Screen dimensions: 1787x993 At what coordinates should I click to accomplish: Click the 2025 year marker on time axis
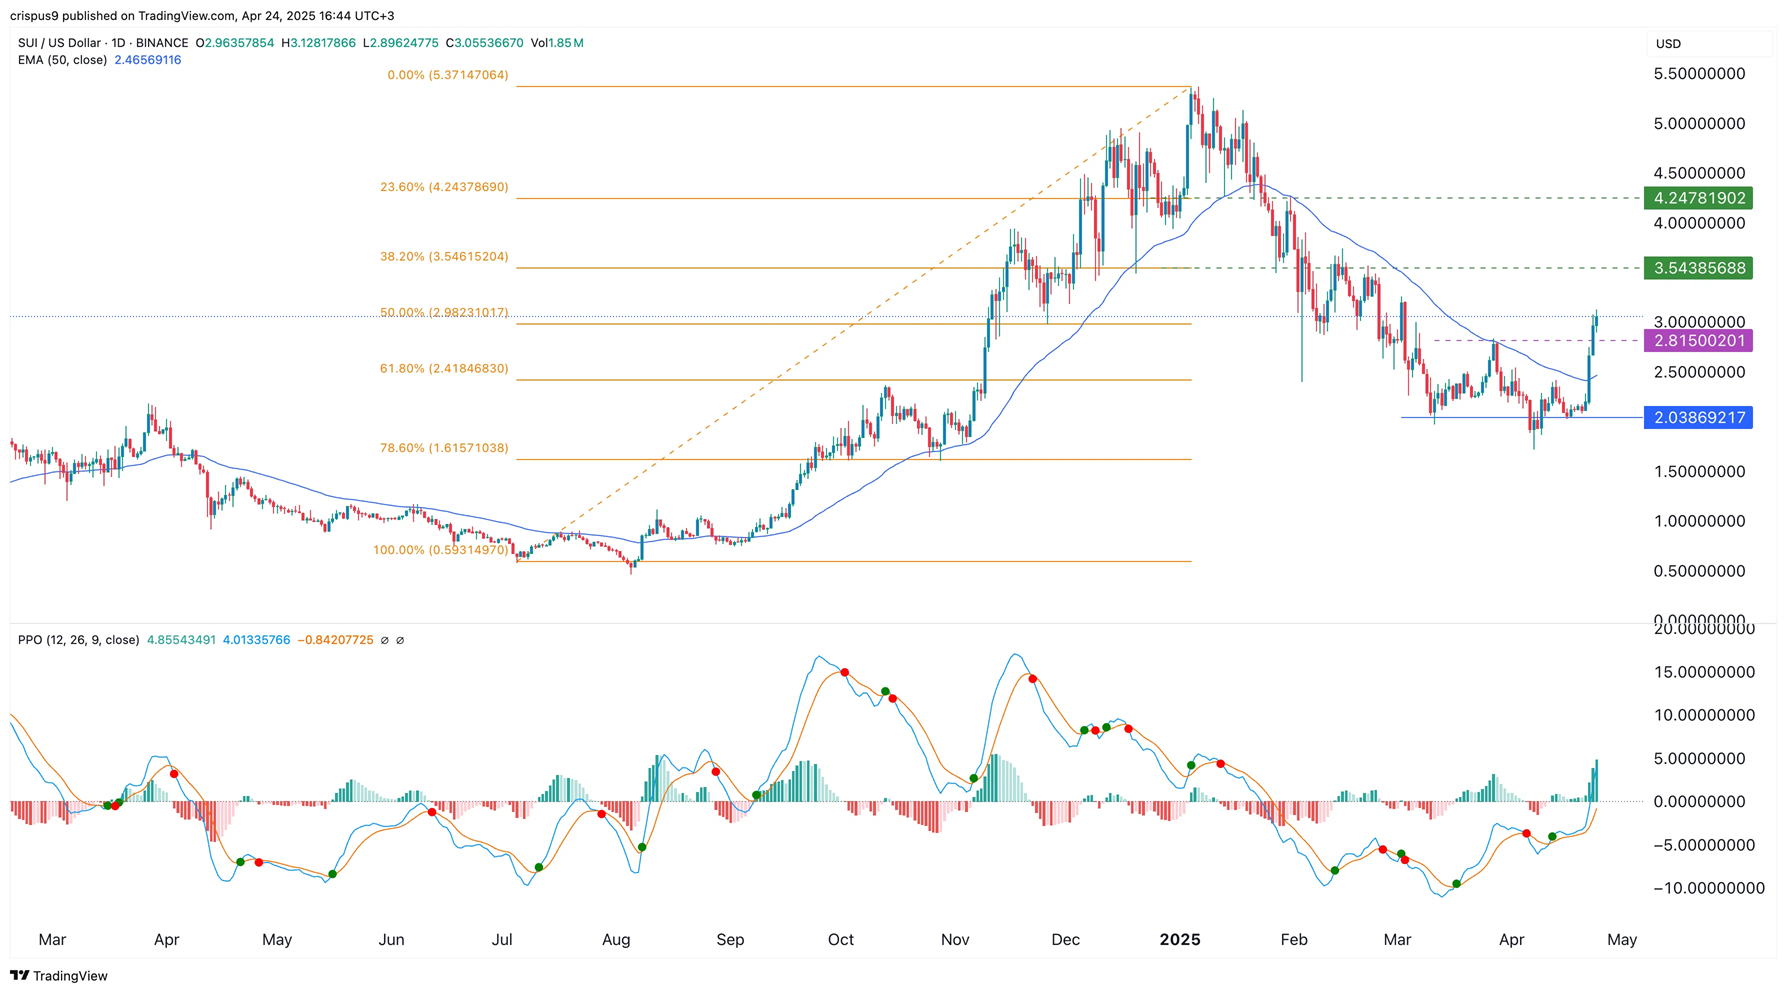click(x=1180, y=940)
